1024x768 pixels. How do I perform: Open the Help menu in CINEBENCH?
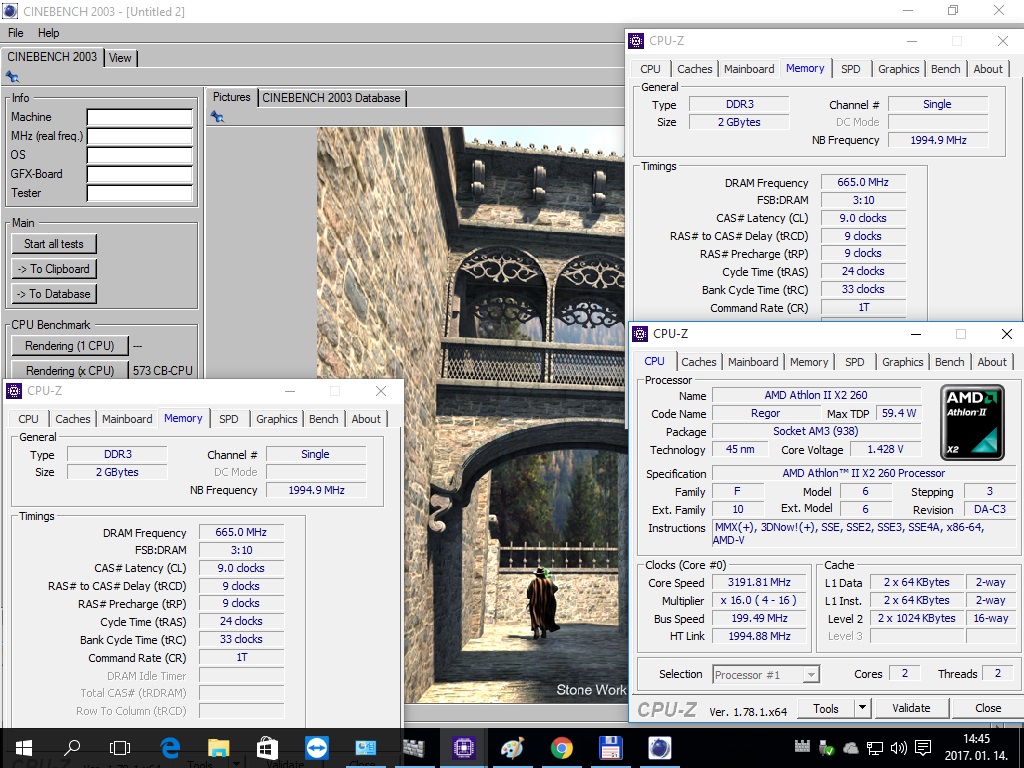(x=48, y=33)
